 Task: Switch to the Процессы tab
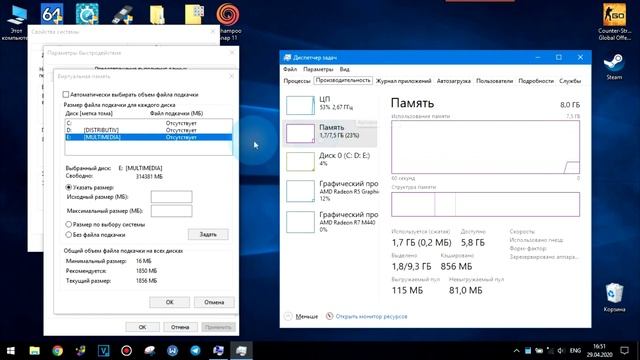[297, 81]
